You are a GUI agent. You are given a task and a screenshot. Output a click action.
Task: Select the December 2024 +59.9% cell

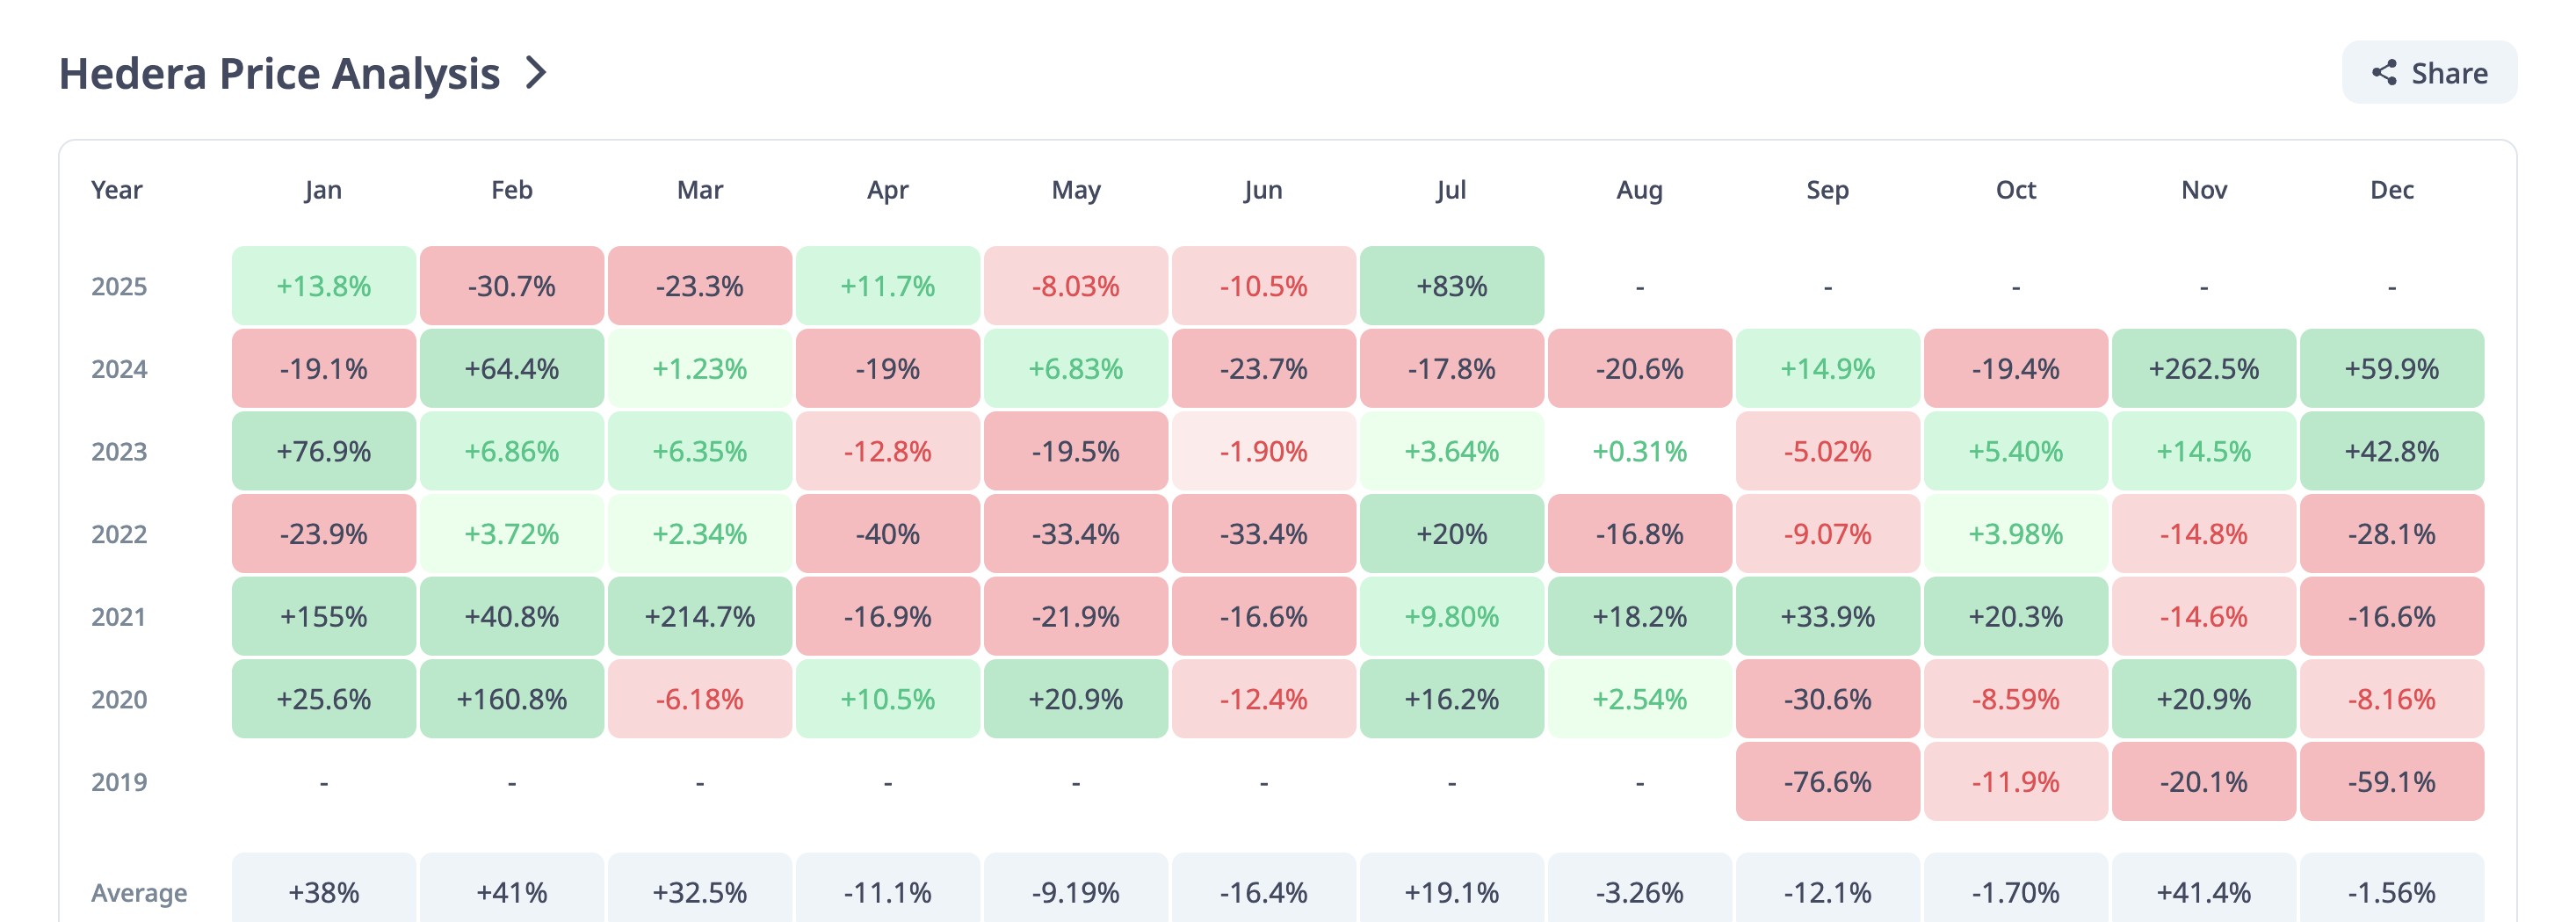coord(2391,369)
